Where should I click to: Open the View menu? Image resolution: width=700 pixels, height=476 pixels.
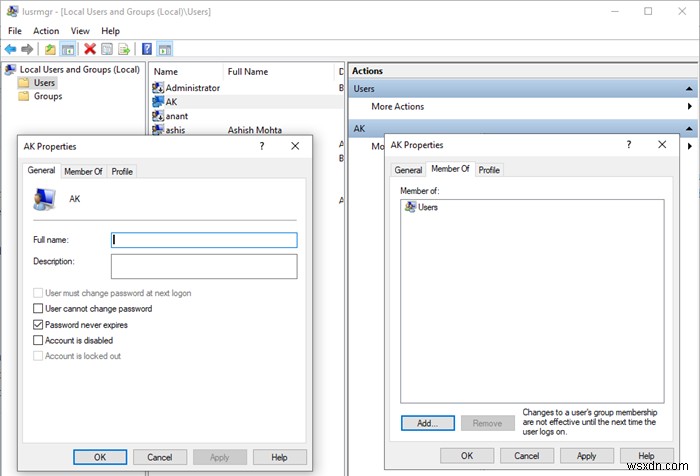pos(80,31)
